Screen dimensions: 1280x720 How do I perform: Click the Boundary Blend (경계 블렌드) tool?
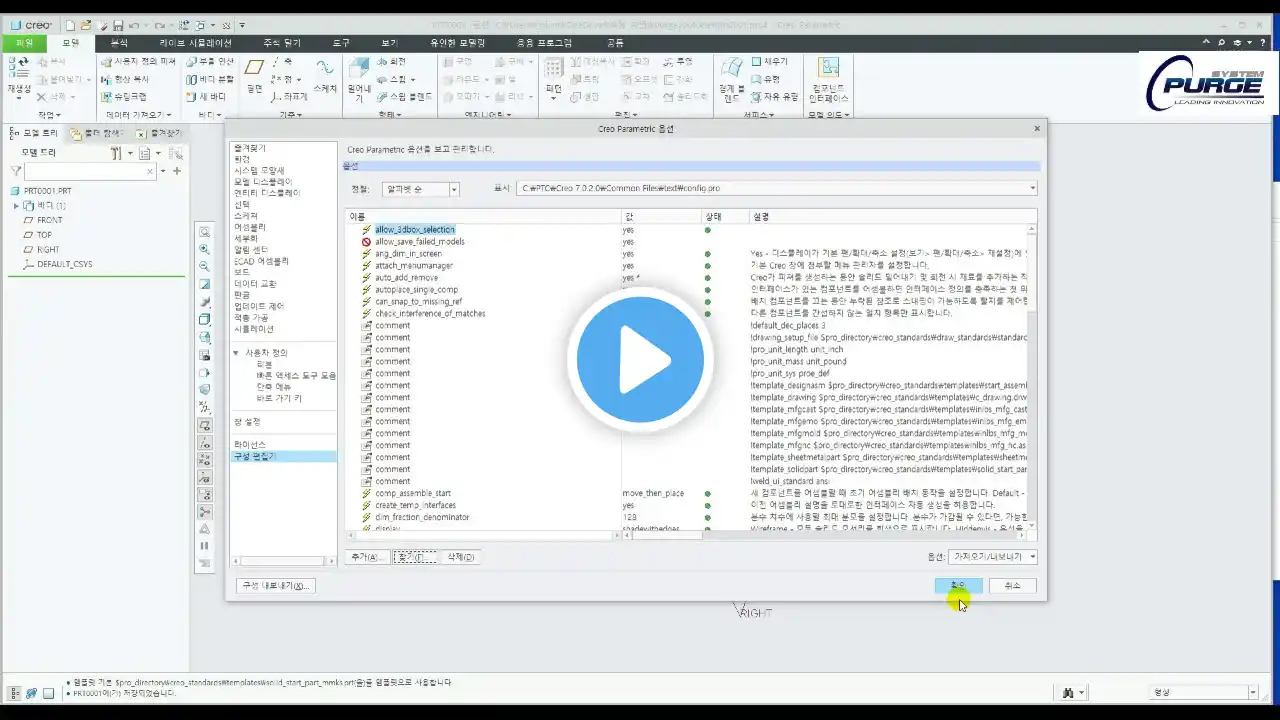pos(732,80)
